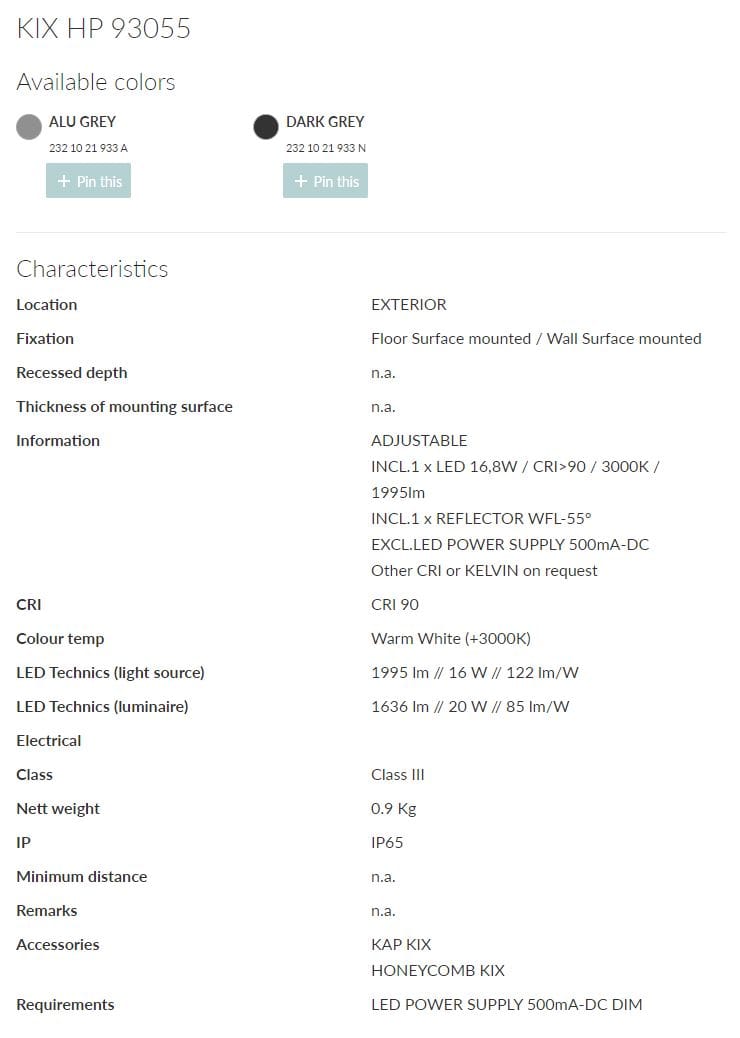Select product code 232 10 21 933 A
Image resolution: width=740 pixels, height=1038 pixels.
(85, 147)
